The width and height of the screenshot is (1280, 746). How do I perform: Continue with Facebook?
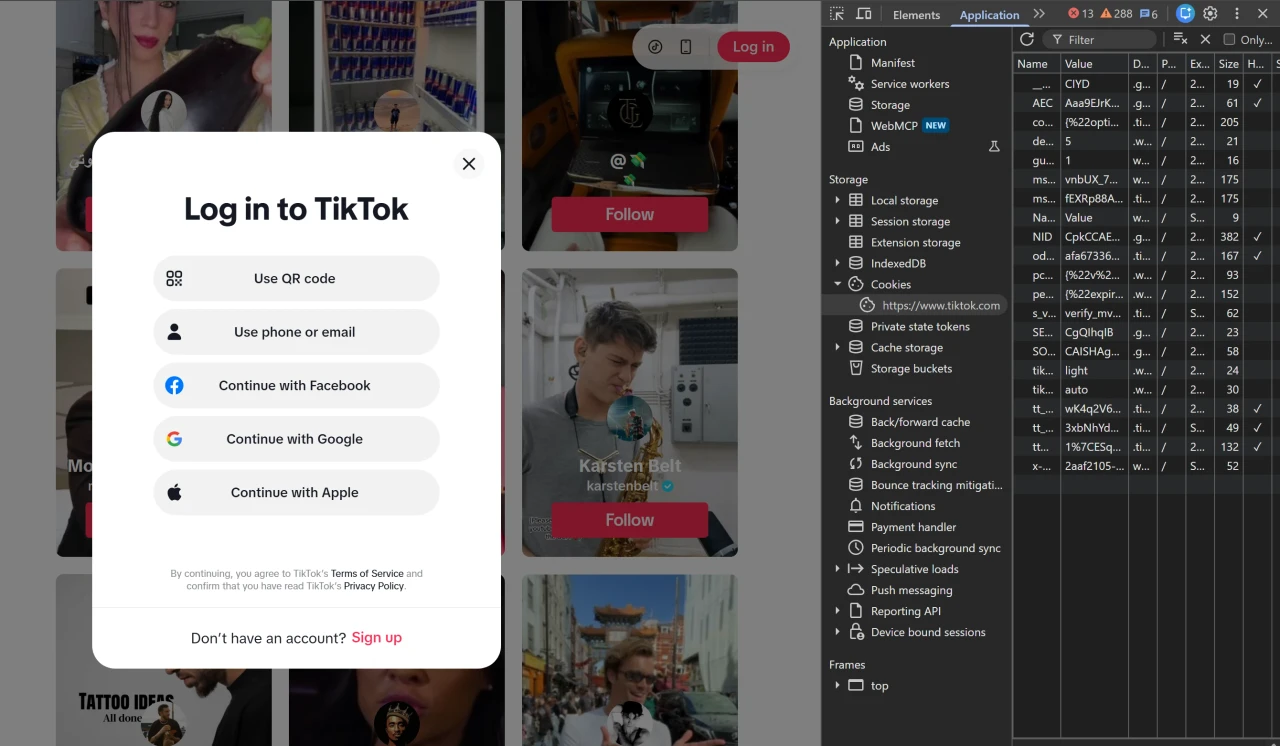coord(296,385)
